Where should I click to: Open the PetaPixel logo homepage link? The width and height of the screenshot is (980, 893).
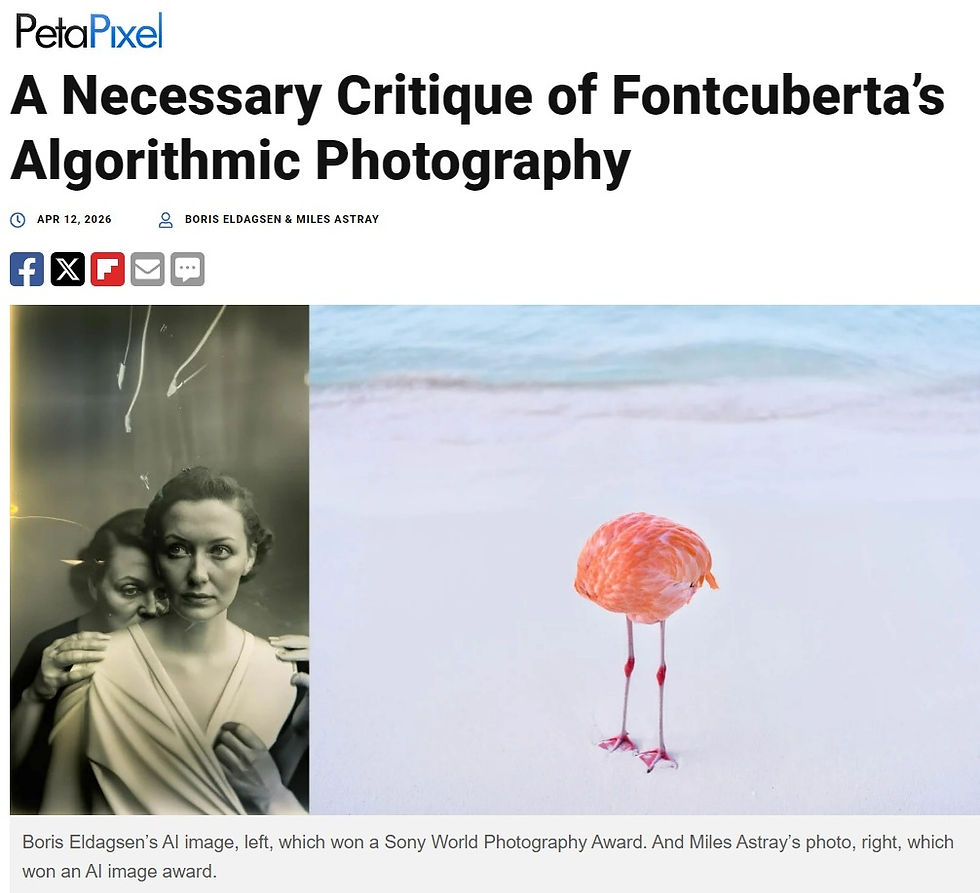pyautogui.click(x=89, y=31)
